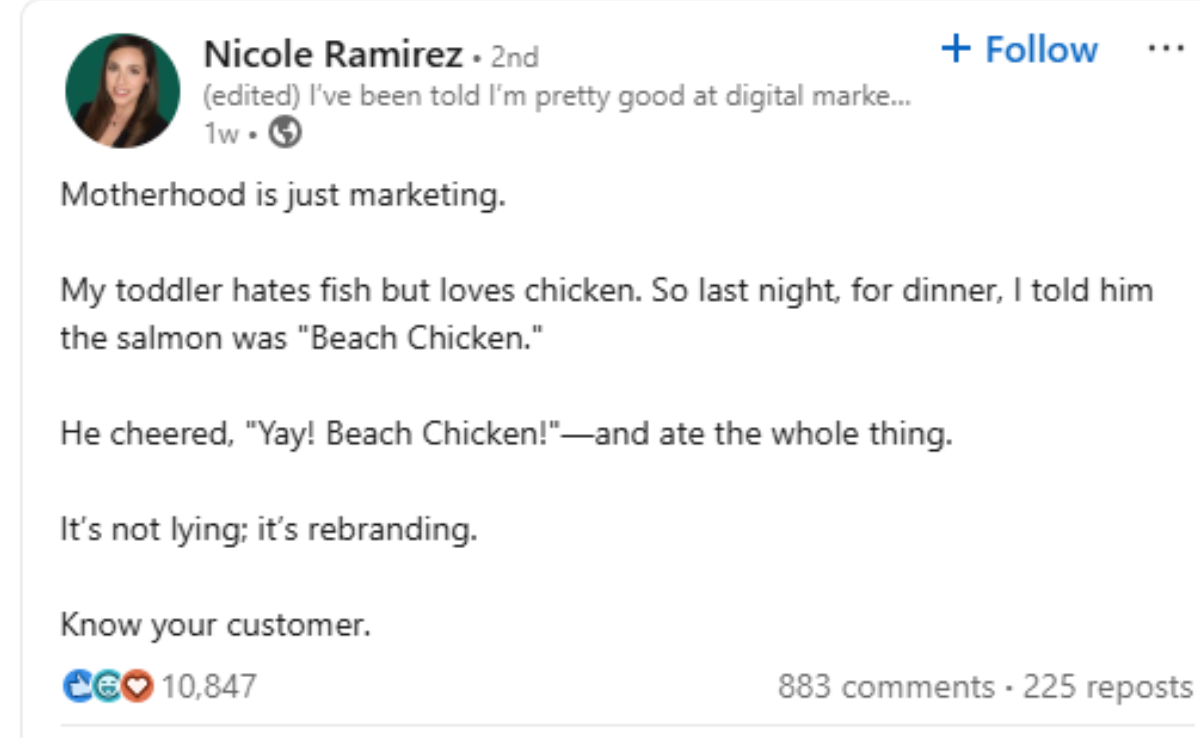The image size is (1200, 750).
Task: Open Nicole Ramirez's profile via her name
Action: 333,56
